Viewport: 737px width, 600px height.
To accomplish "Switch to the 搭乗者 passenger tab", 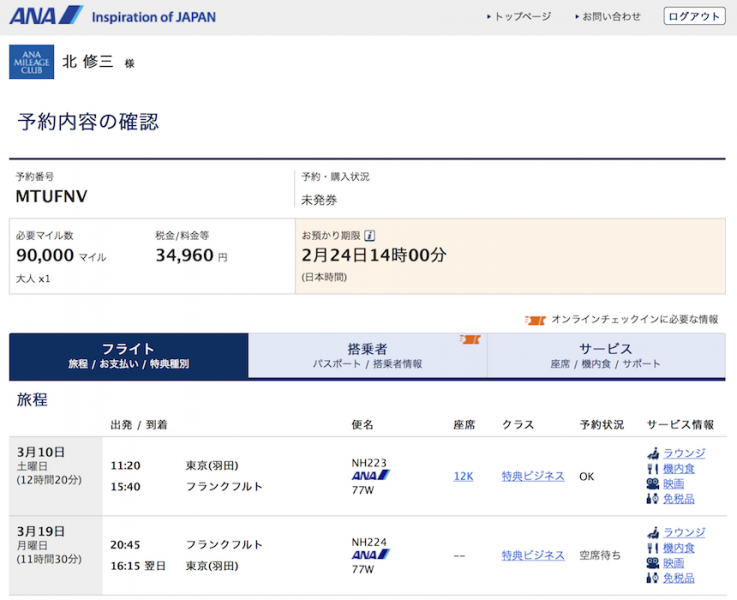I will point(368,356).
